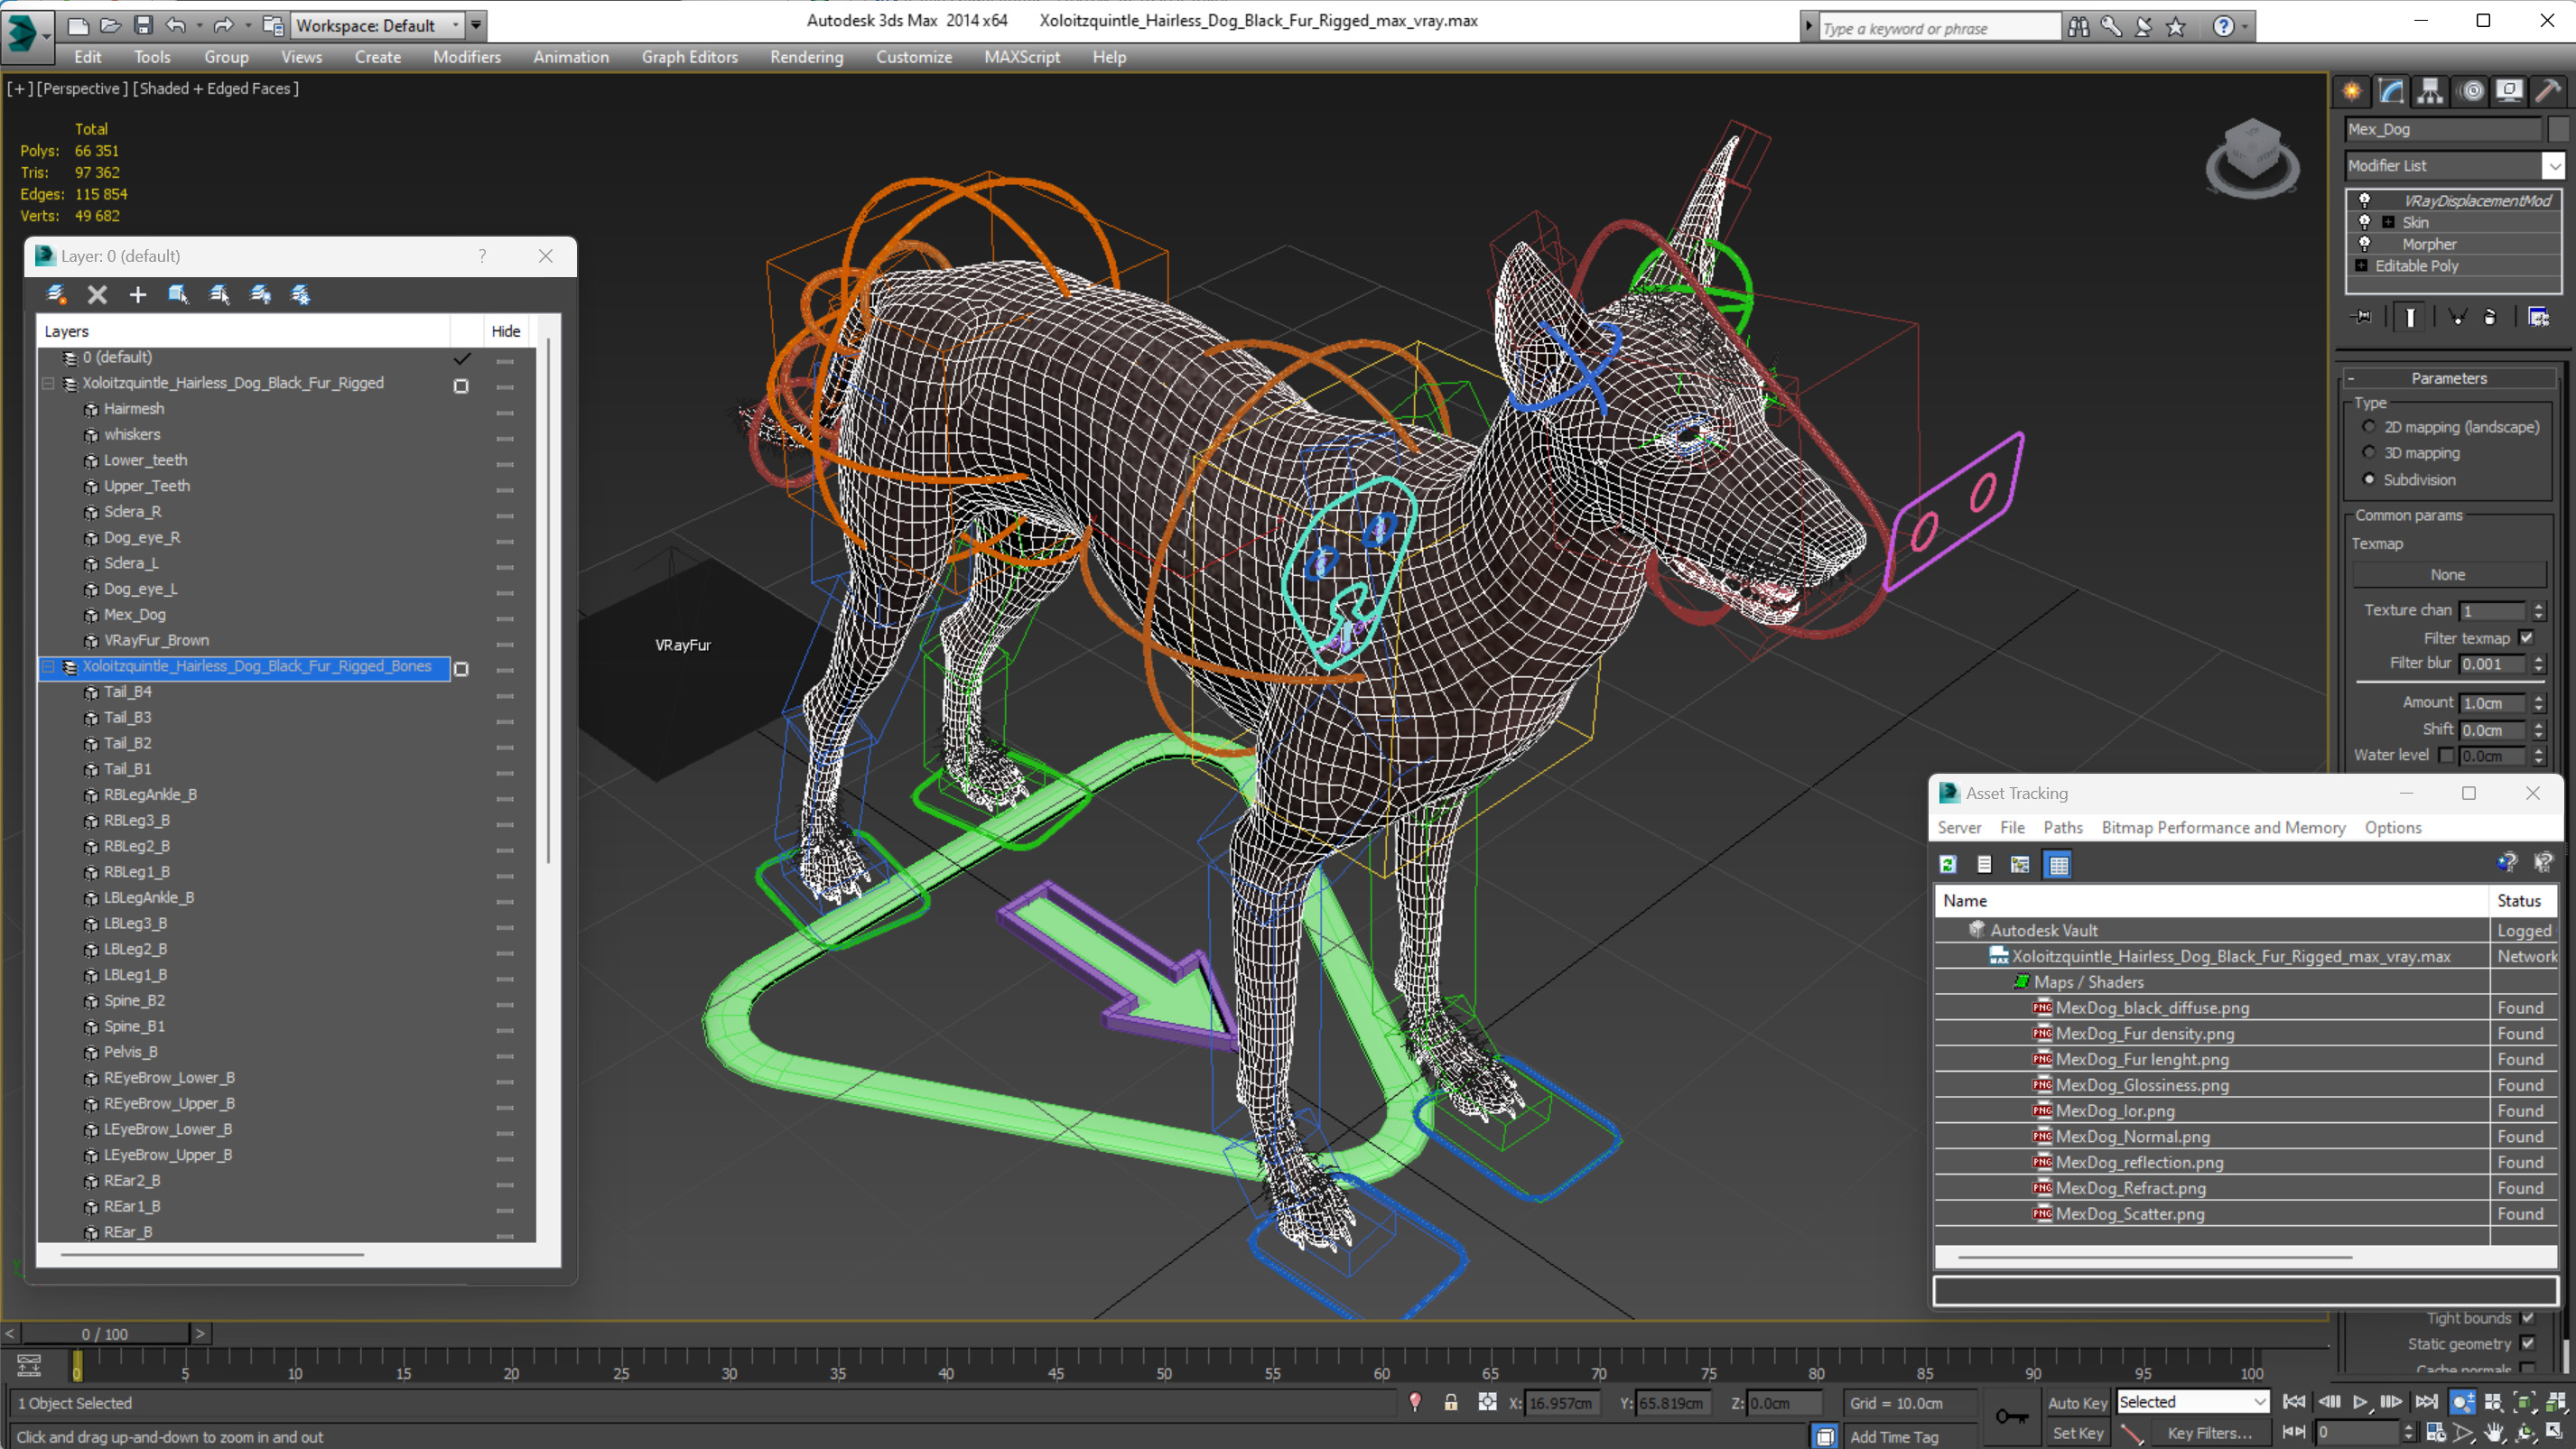Toggle the Static geometry checkbox
Image resolution: width=2576 pixels, height=1449 pixels.
(2527, 1344)
